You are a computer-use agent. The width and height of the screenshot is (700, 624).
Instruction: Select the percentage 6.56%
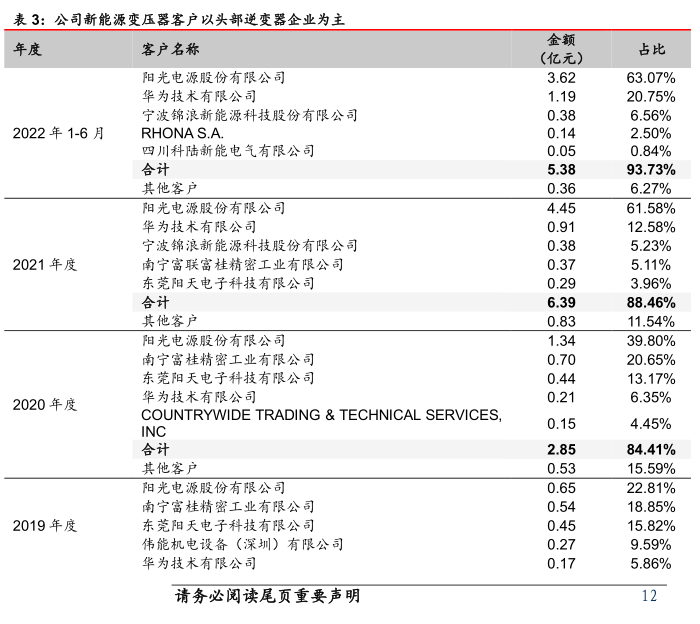tap(650, 116)
